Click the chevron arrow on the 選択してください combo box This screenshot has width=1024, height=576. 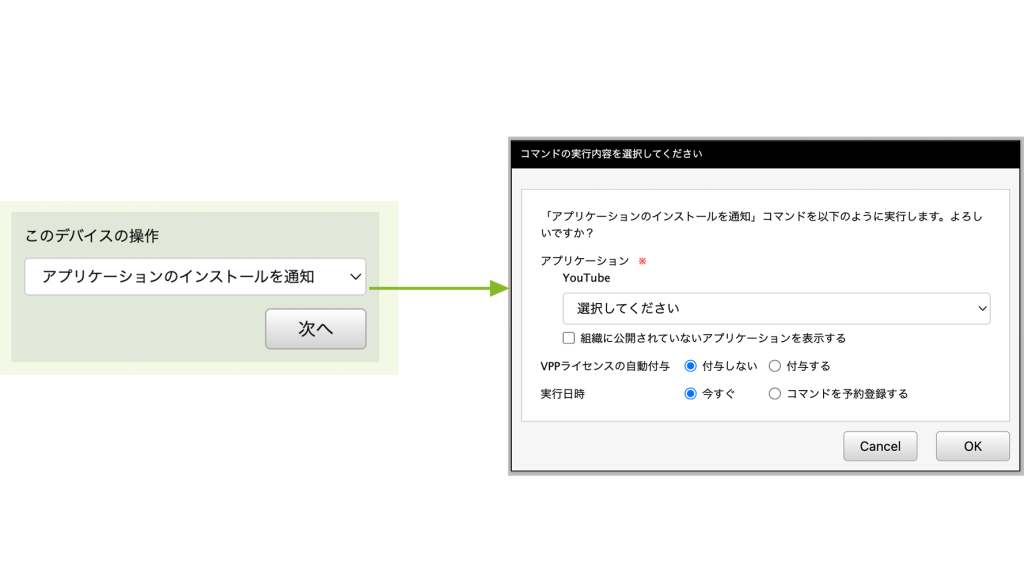coord(981,309)
